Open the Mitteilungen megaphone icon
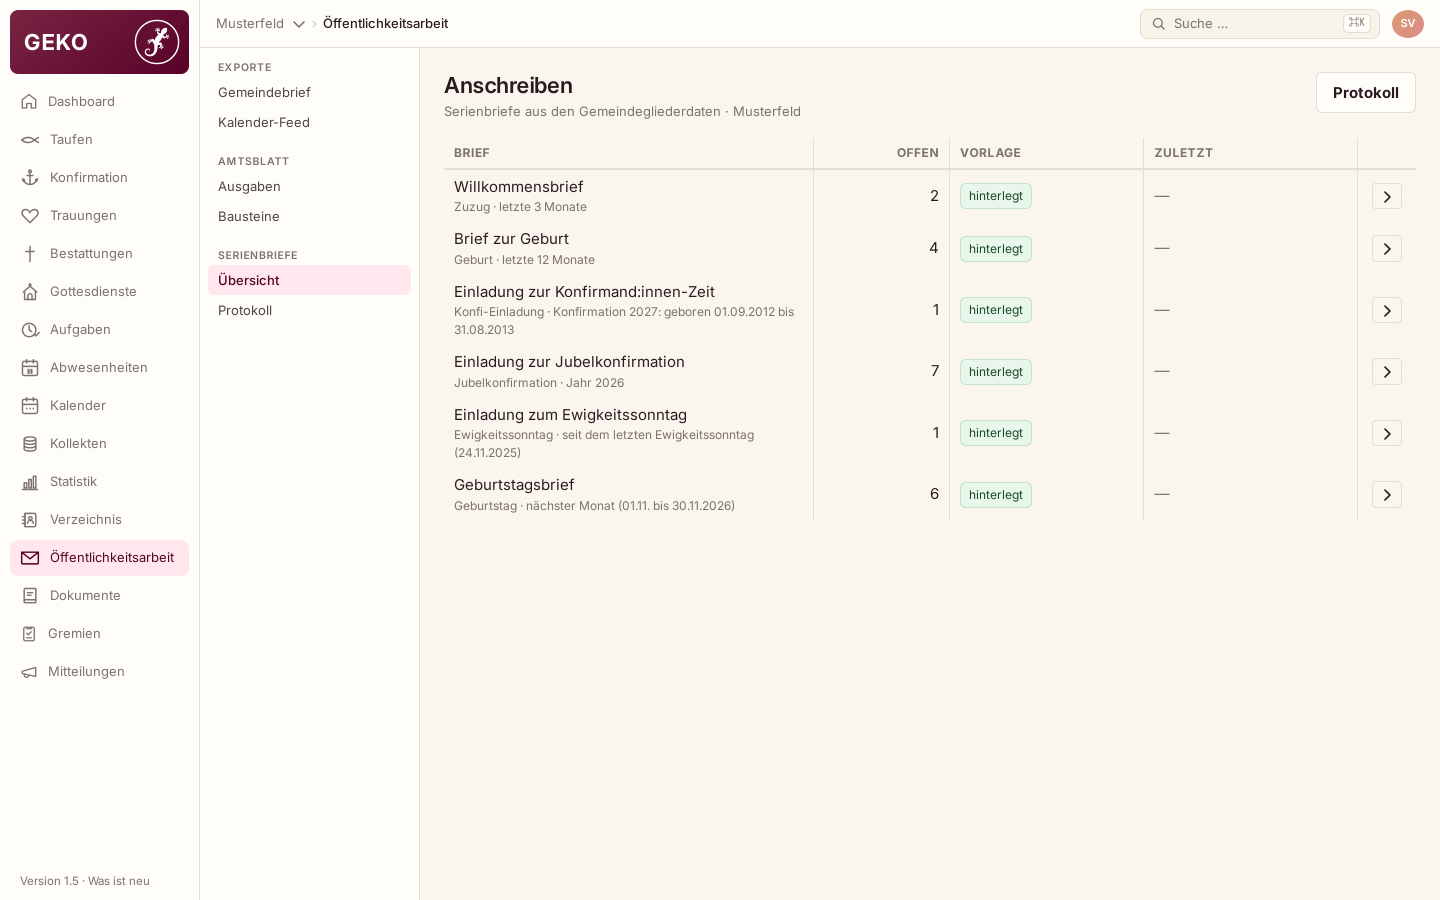This screenshot has width=1440, height=900. pyautogui.click(x=29, y=672)
